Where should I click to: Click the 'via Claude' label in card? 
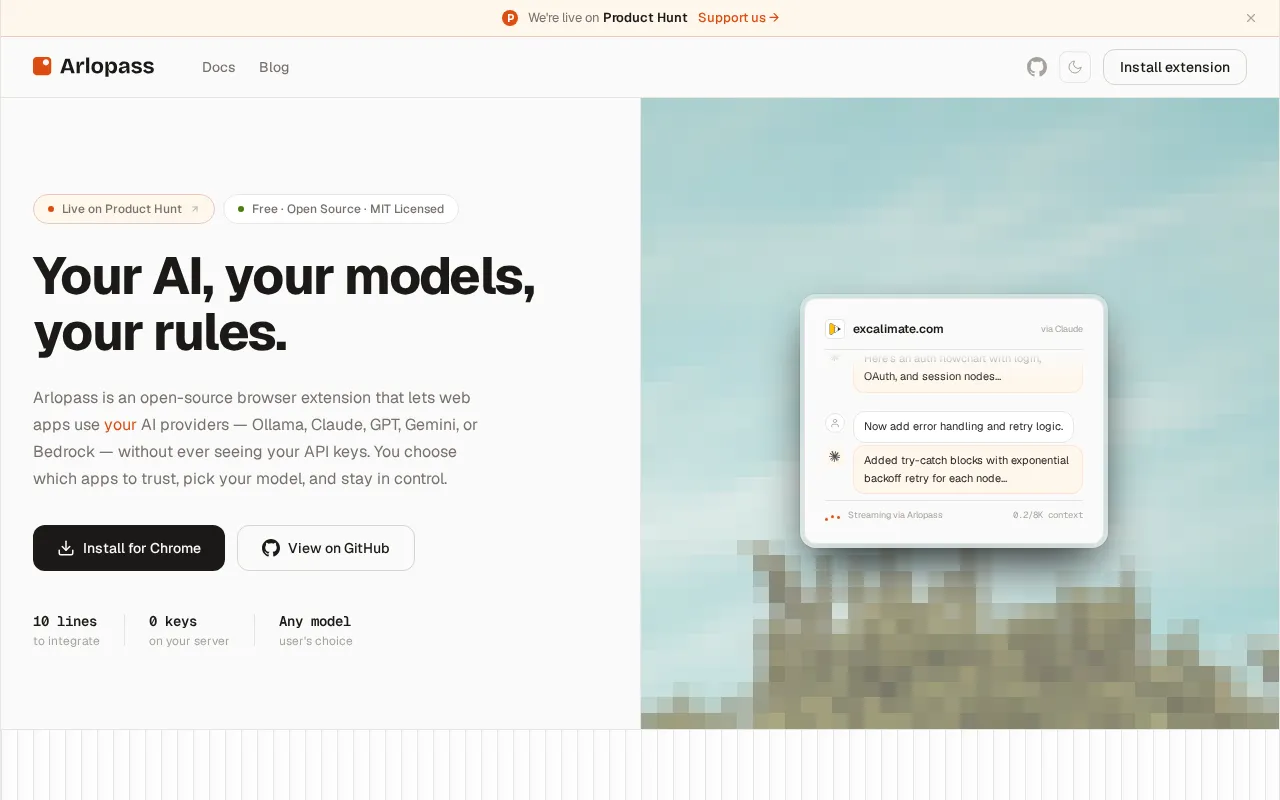[1062, 329]
